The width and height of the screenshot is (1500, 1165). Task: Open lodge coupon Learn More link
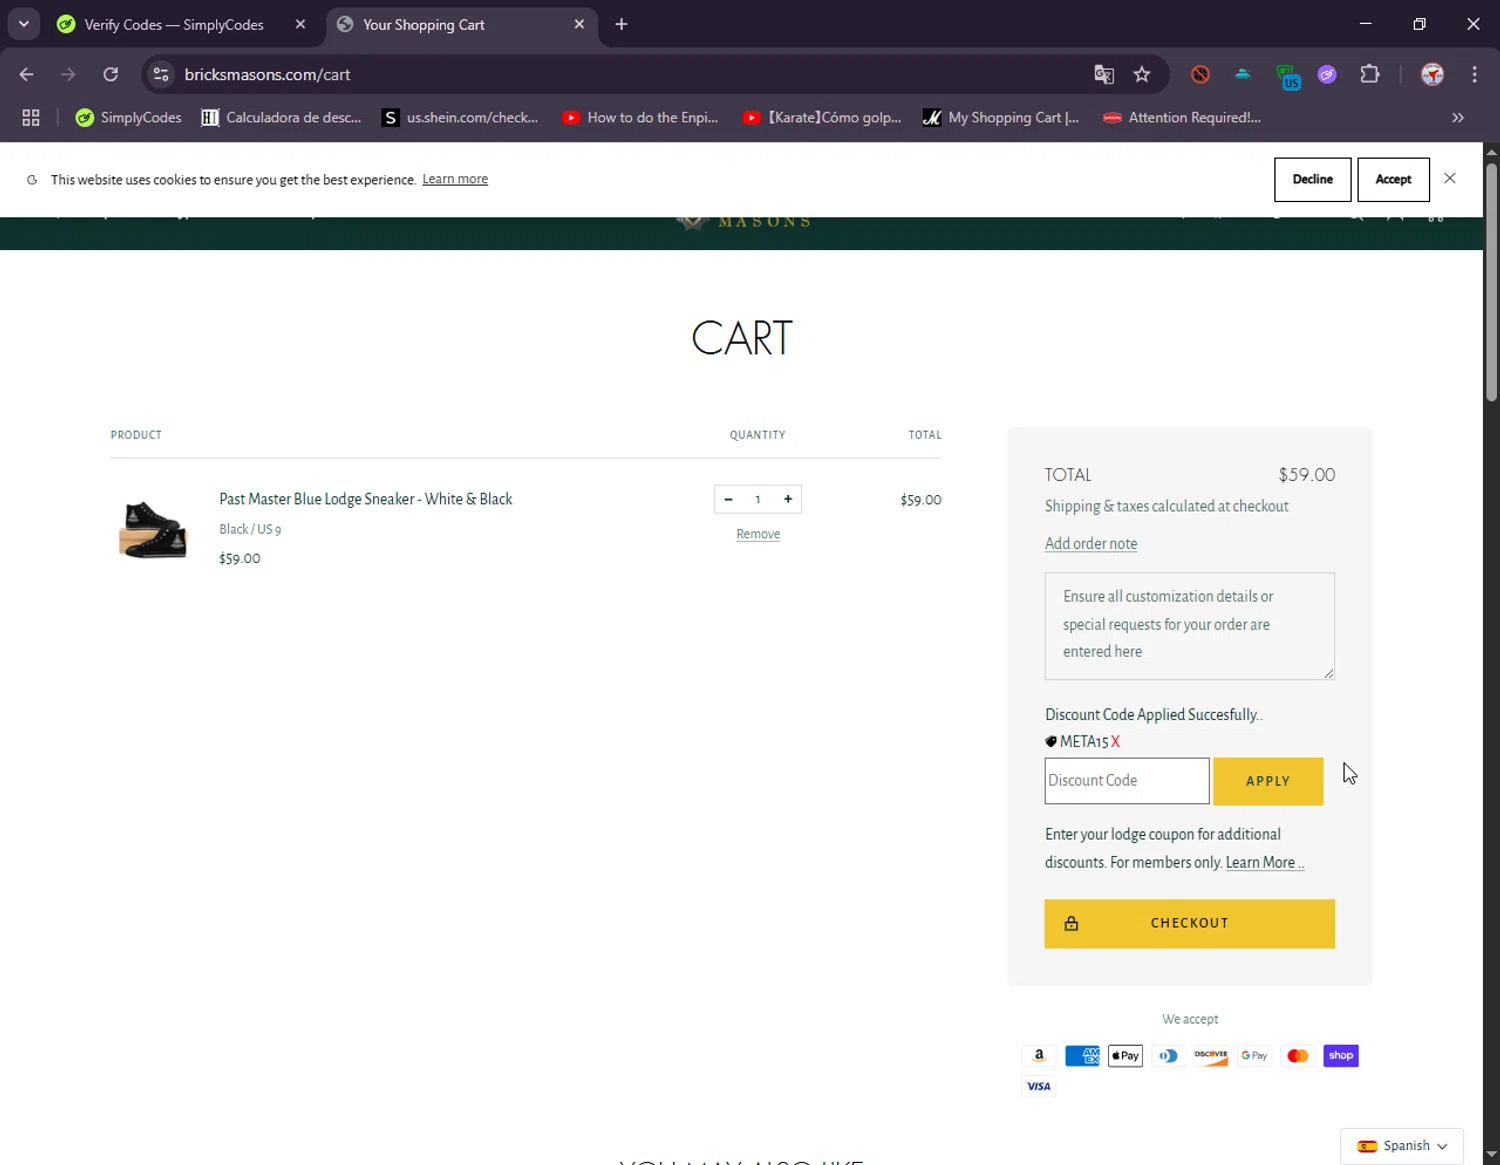(1265, 862)
